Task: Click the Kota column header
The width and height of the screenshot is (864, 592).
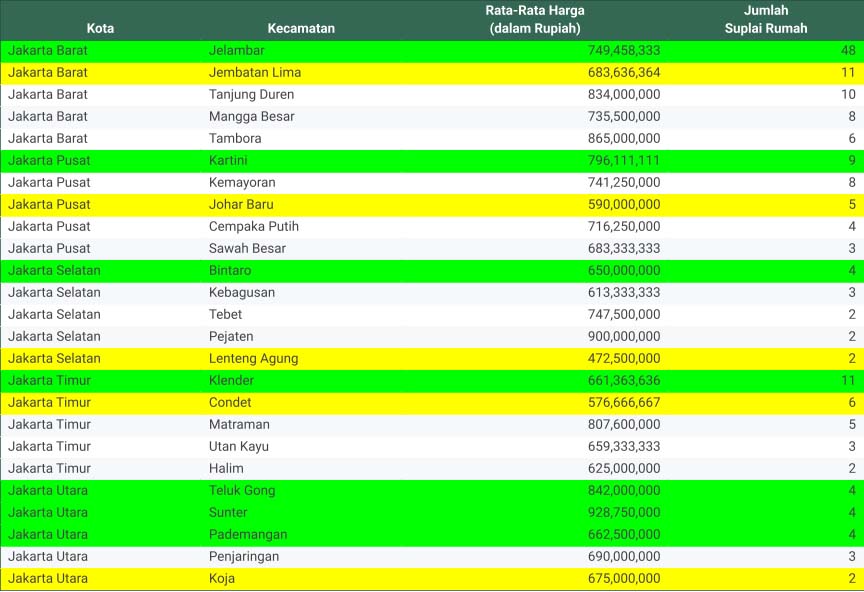Action: 100,28
